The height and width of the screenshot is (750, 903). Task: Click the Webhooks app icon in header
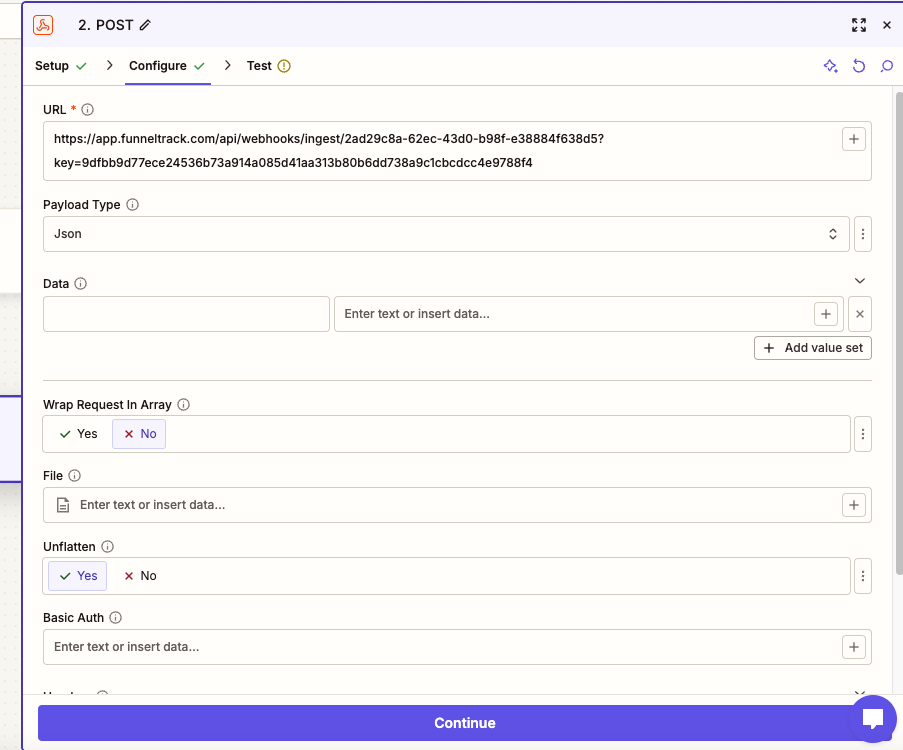pos(43,25)
